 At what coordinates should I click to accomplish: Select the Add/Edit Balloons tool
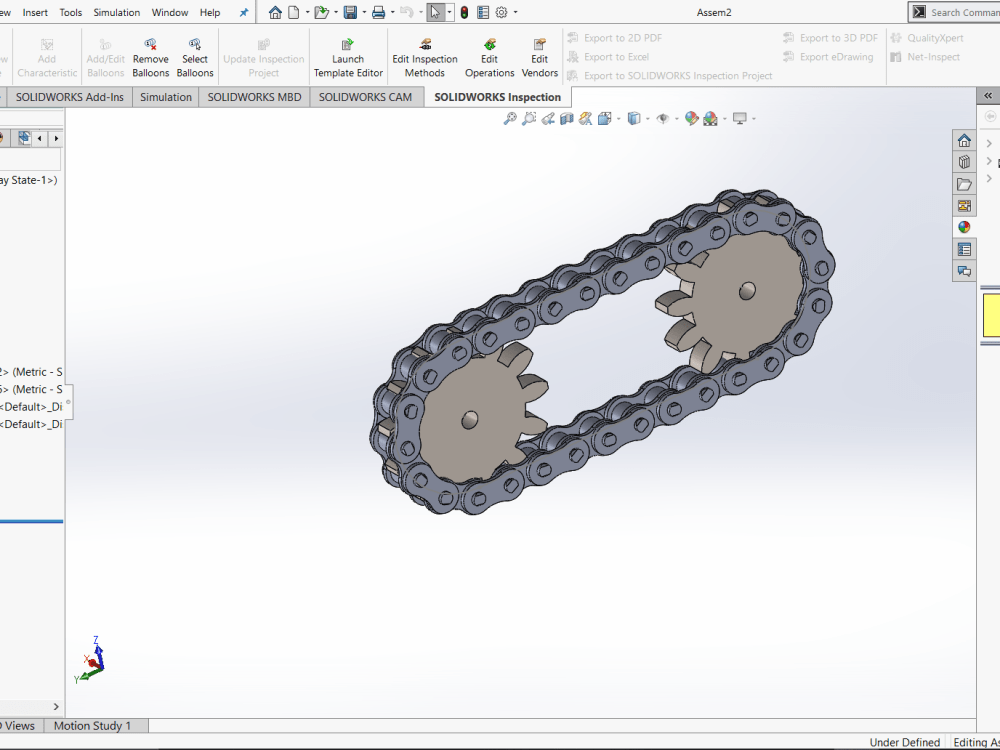[x=105, y=55]
